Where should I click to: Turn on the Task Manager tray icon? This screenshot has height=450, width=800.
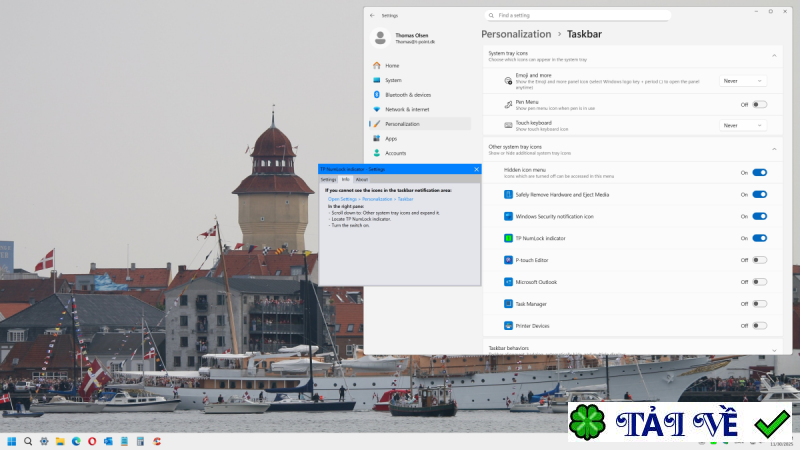point(759,304)
